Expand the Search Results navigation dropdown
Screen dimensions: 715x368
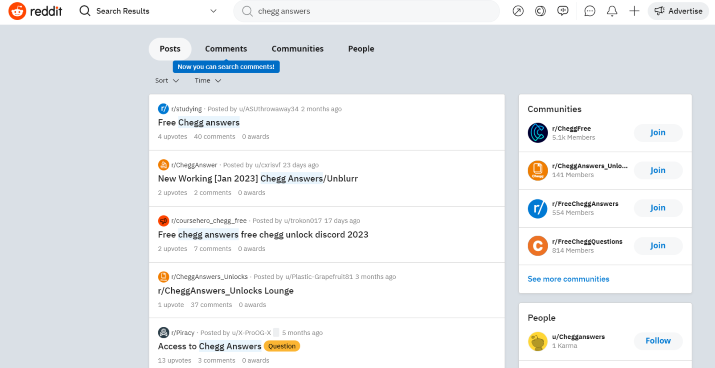[x=148, y=11]
